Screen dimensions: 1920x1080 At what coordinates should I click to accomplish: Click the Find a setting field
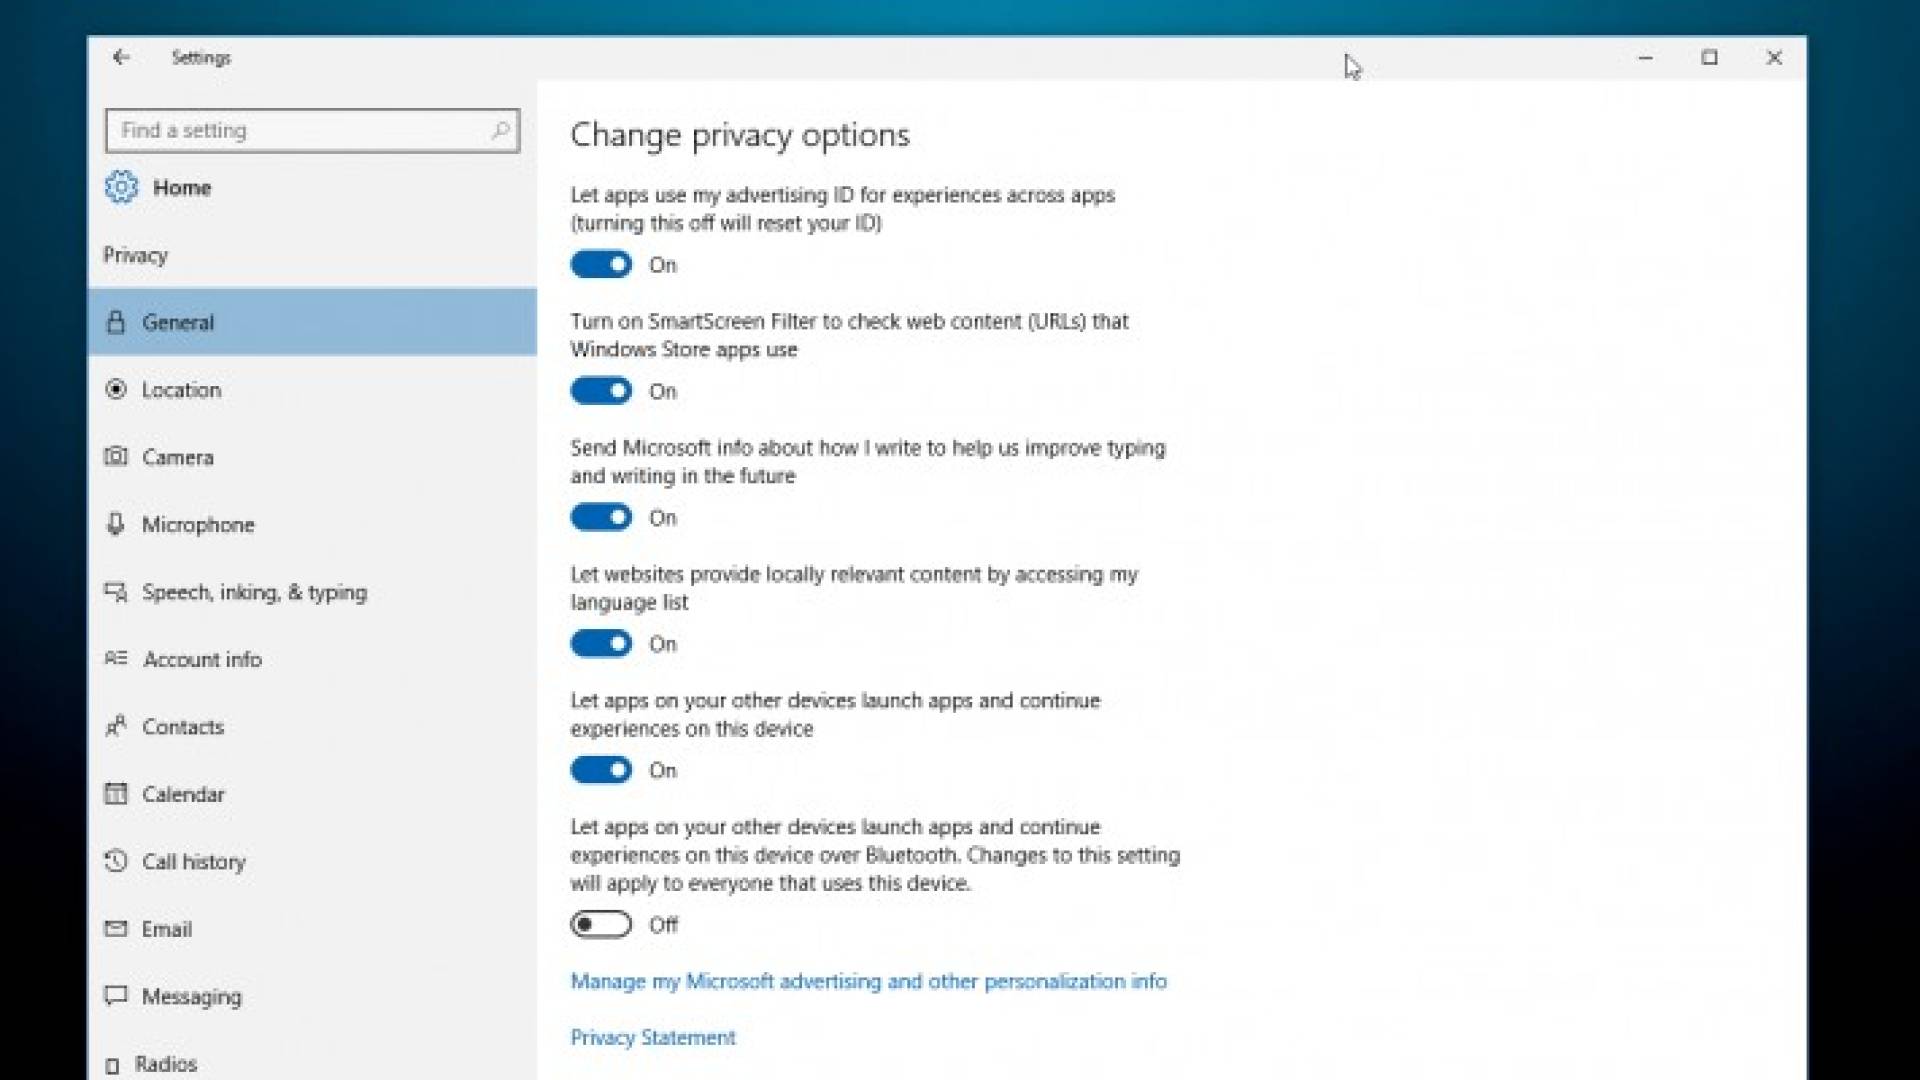[300, 130]
